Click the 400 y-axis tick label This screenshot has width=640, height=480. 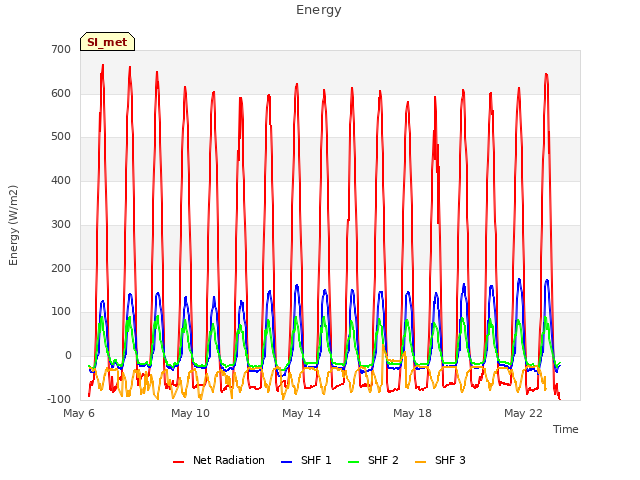coord(61,180)
